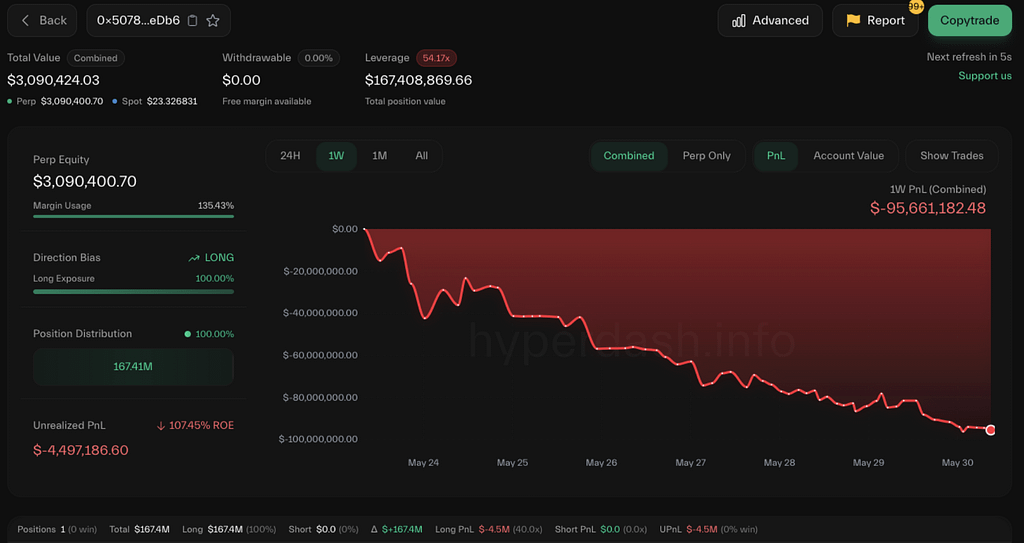Image resolution: width=1024 pixels, height=543 pixels.
Task: Click the Long Exposure progress bar
Action: 133,291
